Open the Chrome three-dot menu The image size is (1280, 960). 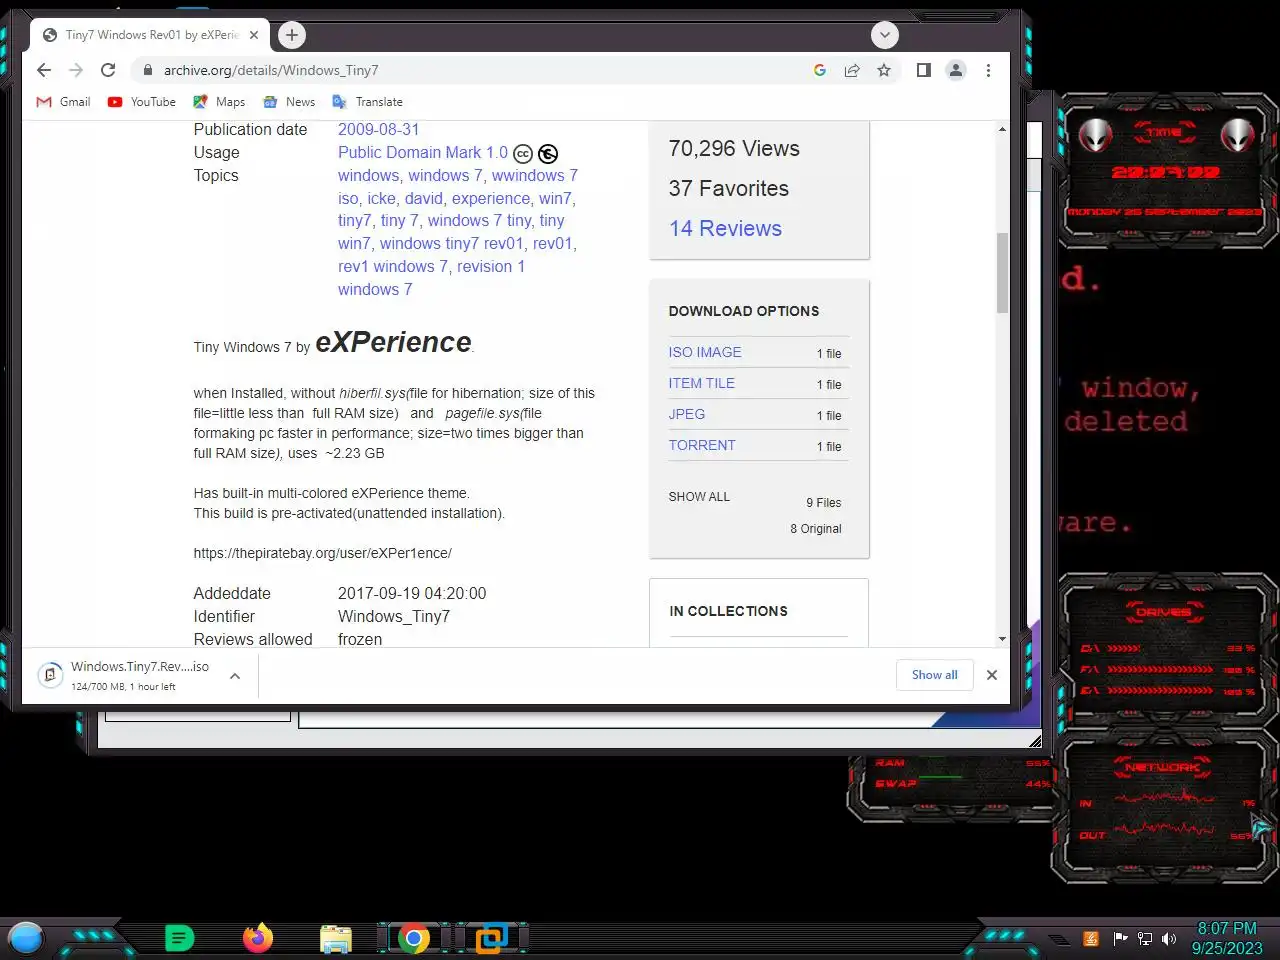[988, 70]
